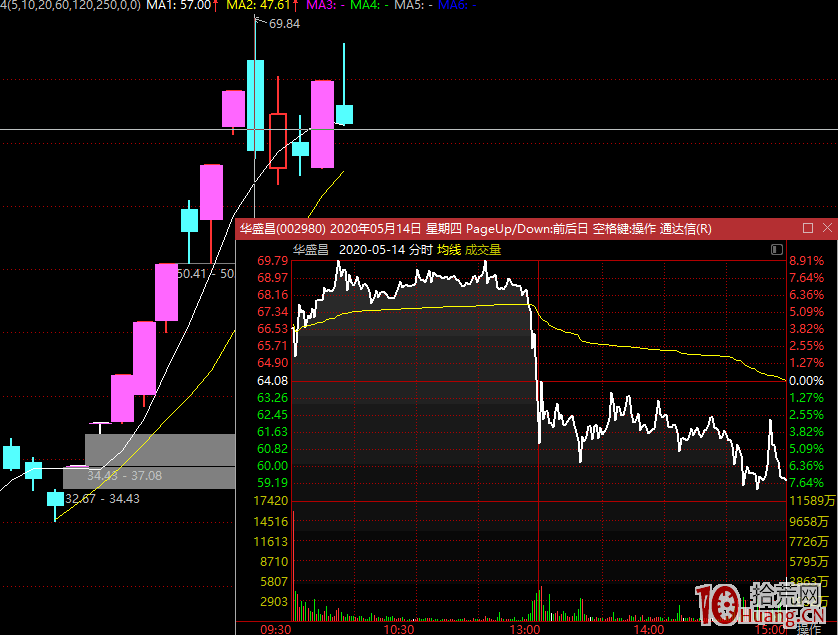Click the 68.16 price axis label
This screenshot has height=635, width=838.
tap(273, 295)
